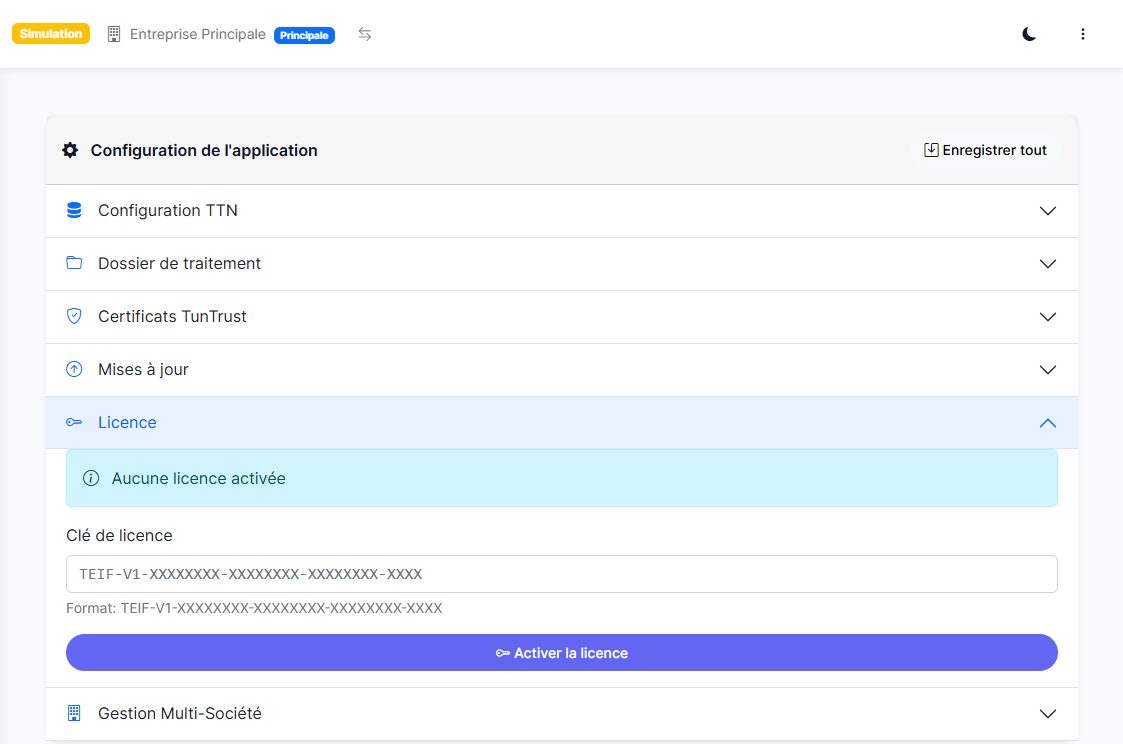Screen dimensions: 1123x744
Task: Click the gear icon in configuration header
Action: click(70, 150)
